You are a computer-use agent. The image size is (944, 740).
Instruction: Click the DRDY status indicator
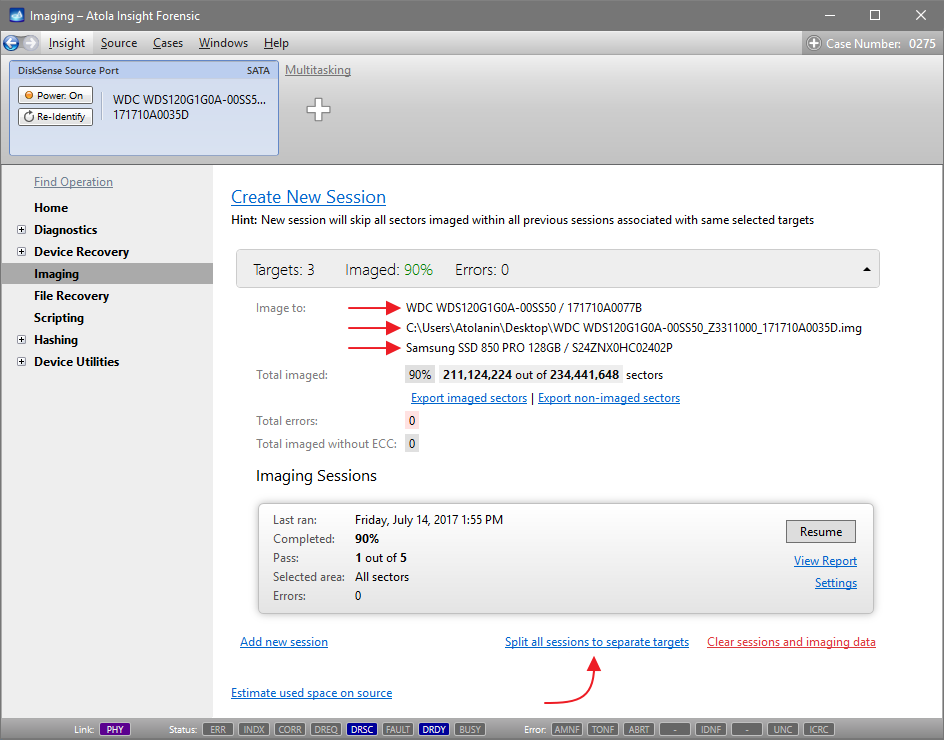click(x=434, y=730)
